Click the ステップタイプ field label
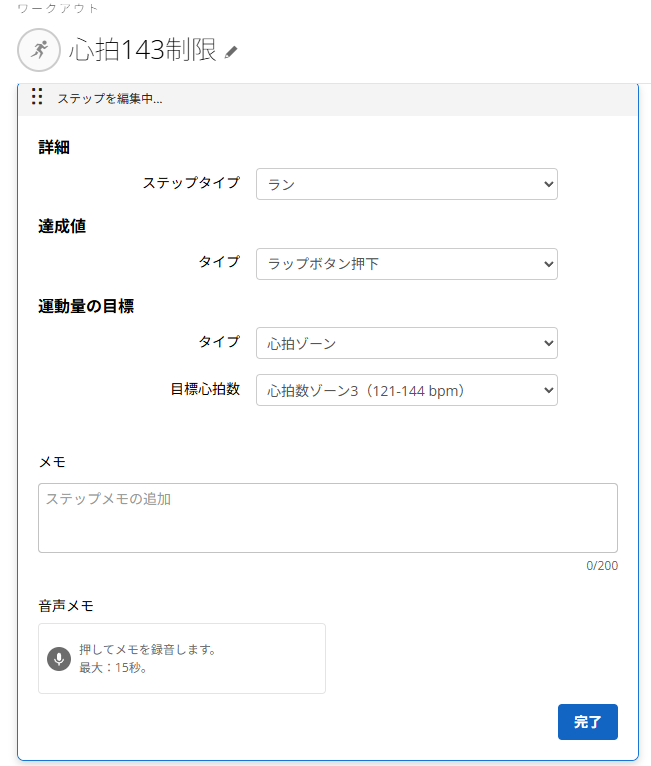 (191, 183)
